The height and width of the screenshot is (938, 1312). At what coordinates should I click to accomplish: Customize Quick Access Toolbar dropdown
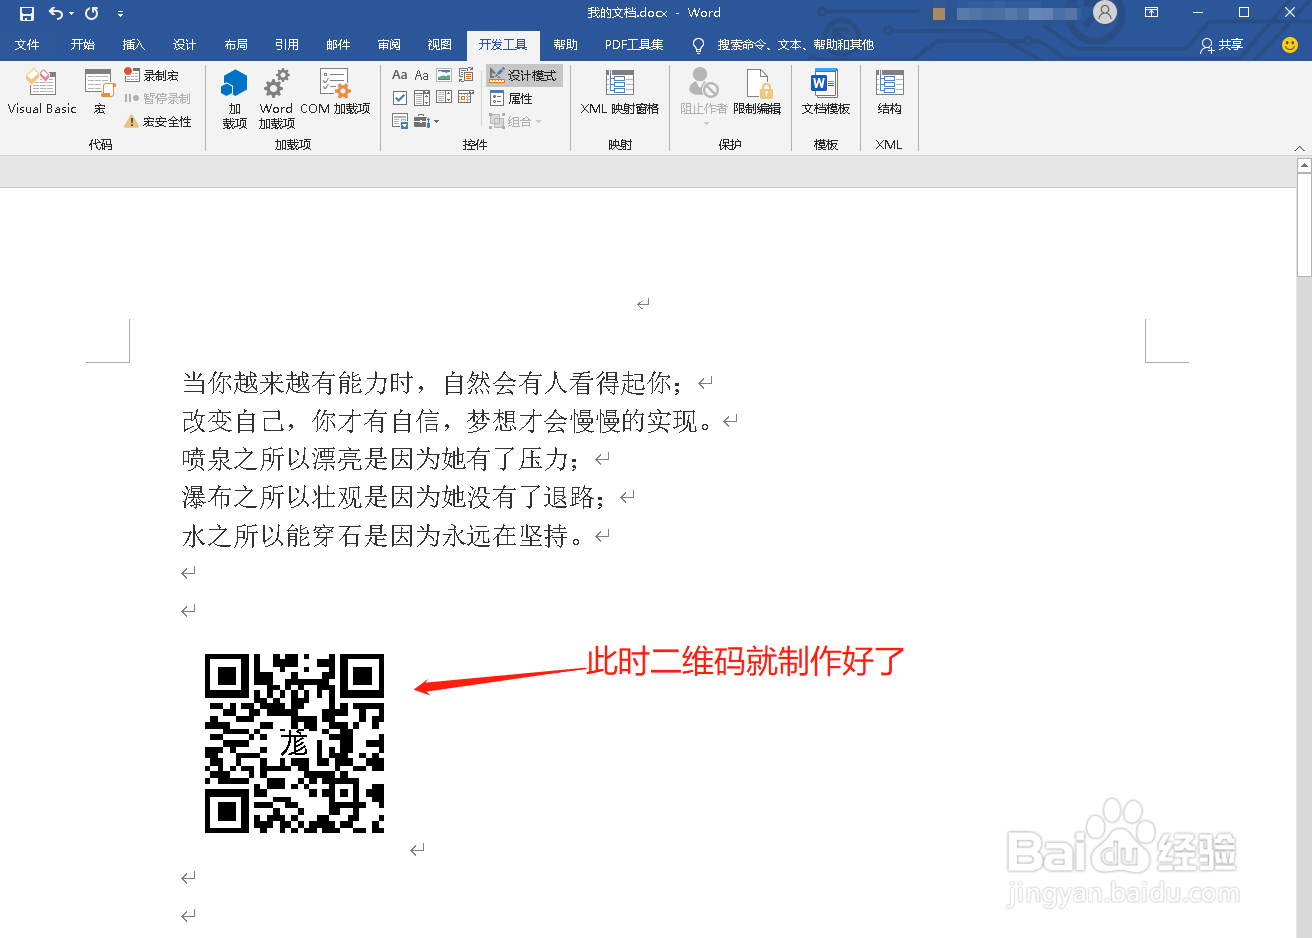(120, 13)
